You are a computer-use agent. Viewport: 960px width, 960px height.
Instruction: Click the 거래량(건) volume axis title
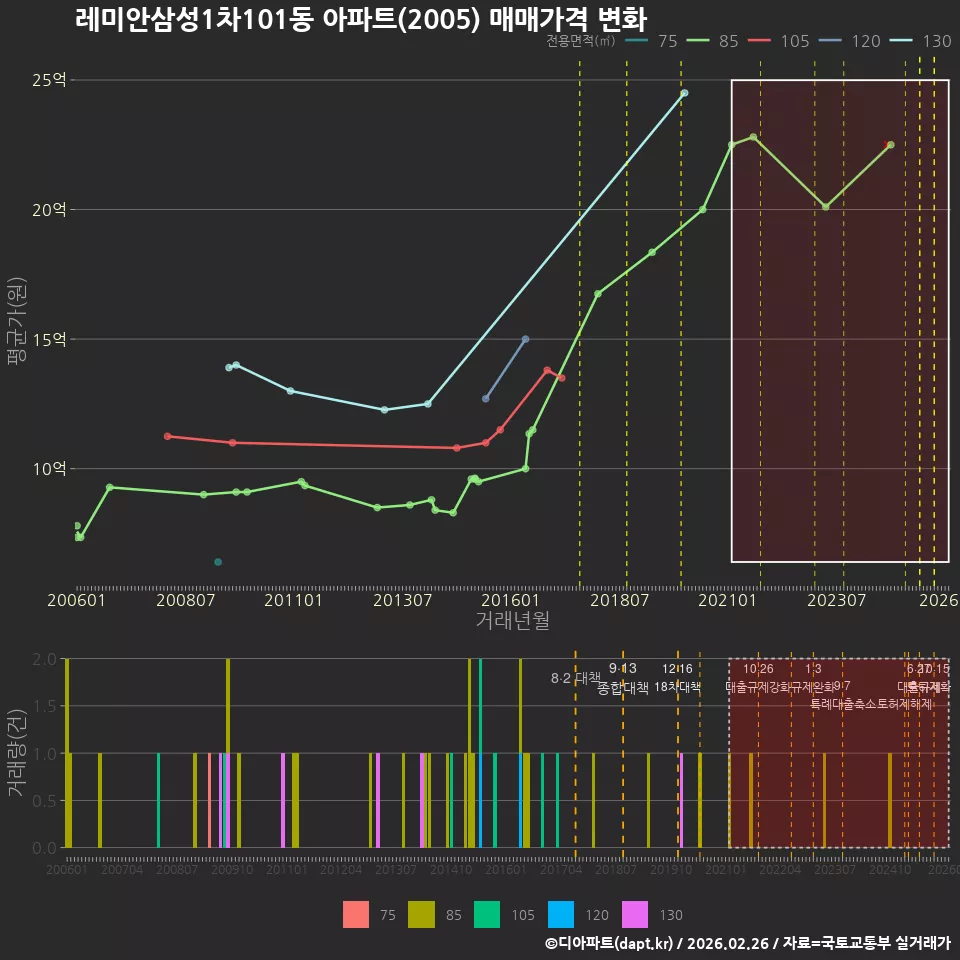(x=17, y=753)
